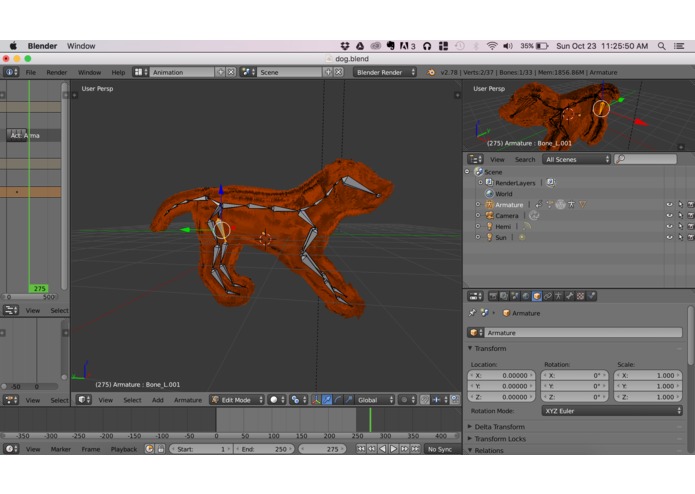Expand the Delta Transform panel
The height and width of the screenshot is (494, 695).
click(x=499, y=427)
